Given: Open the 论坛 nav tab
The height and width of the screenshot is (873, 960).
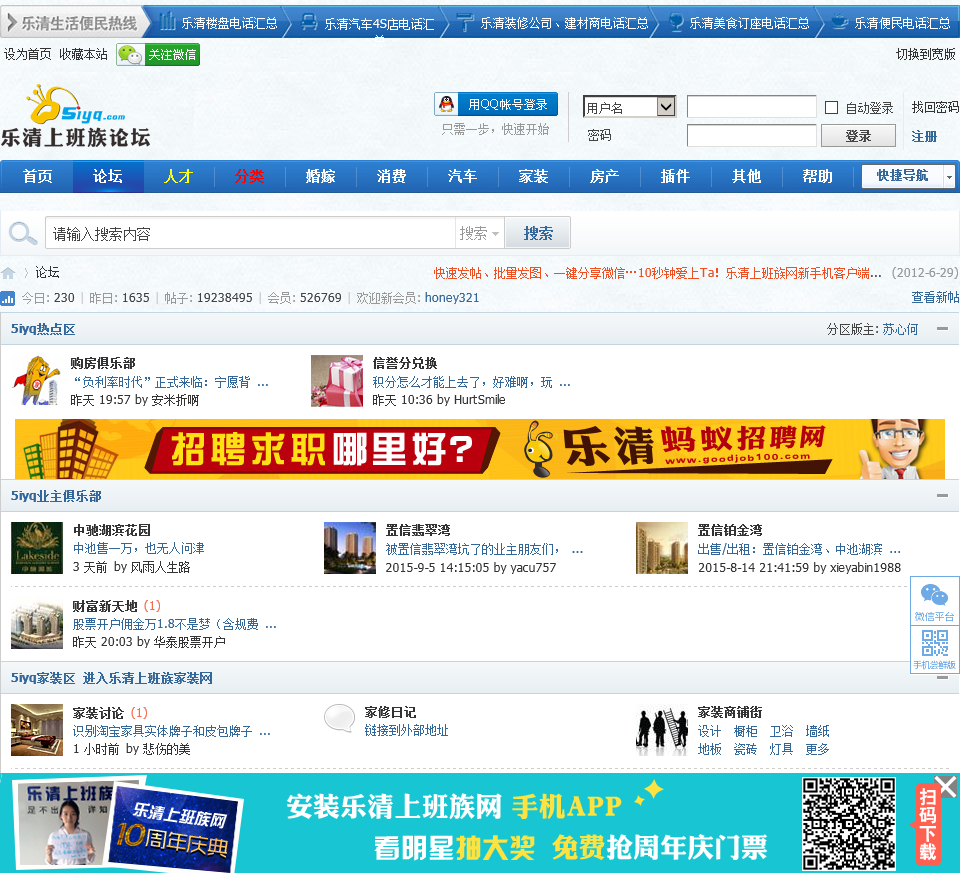Looking at the screenshot, I should [x=108, y=176].
